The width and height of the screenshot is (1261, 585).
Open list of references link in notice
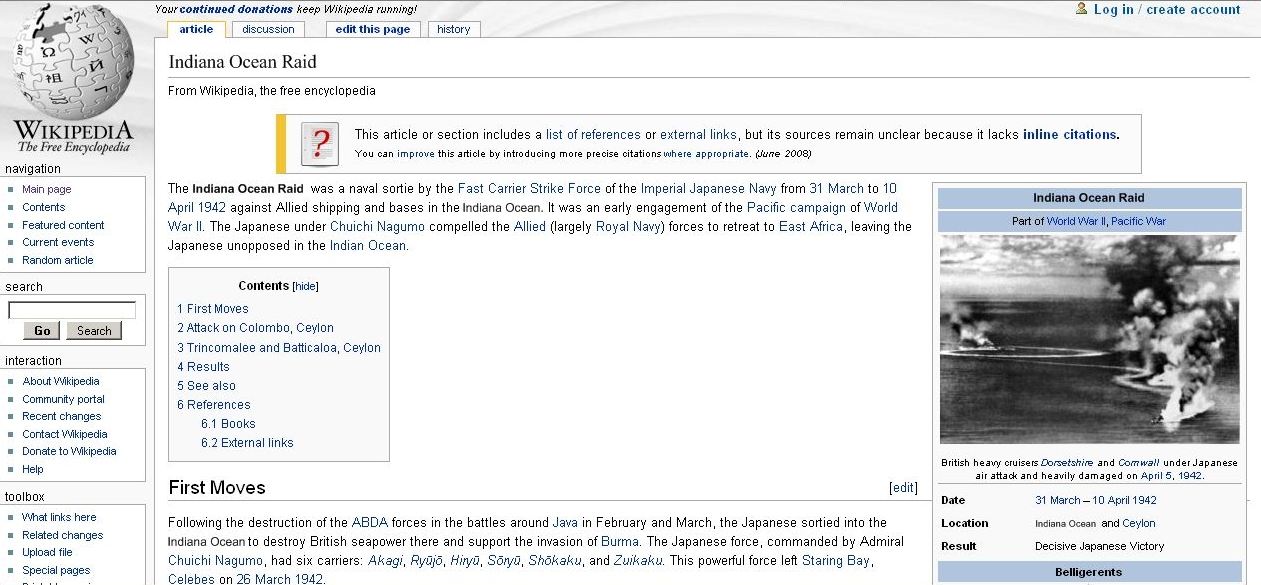593,135
